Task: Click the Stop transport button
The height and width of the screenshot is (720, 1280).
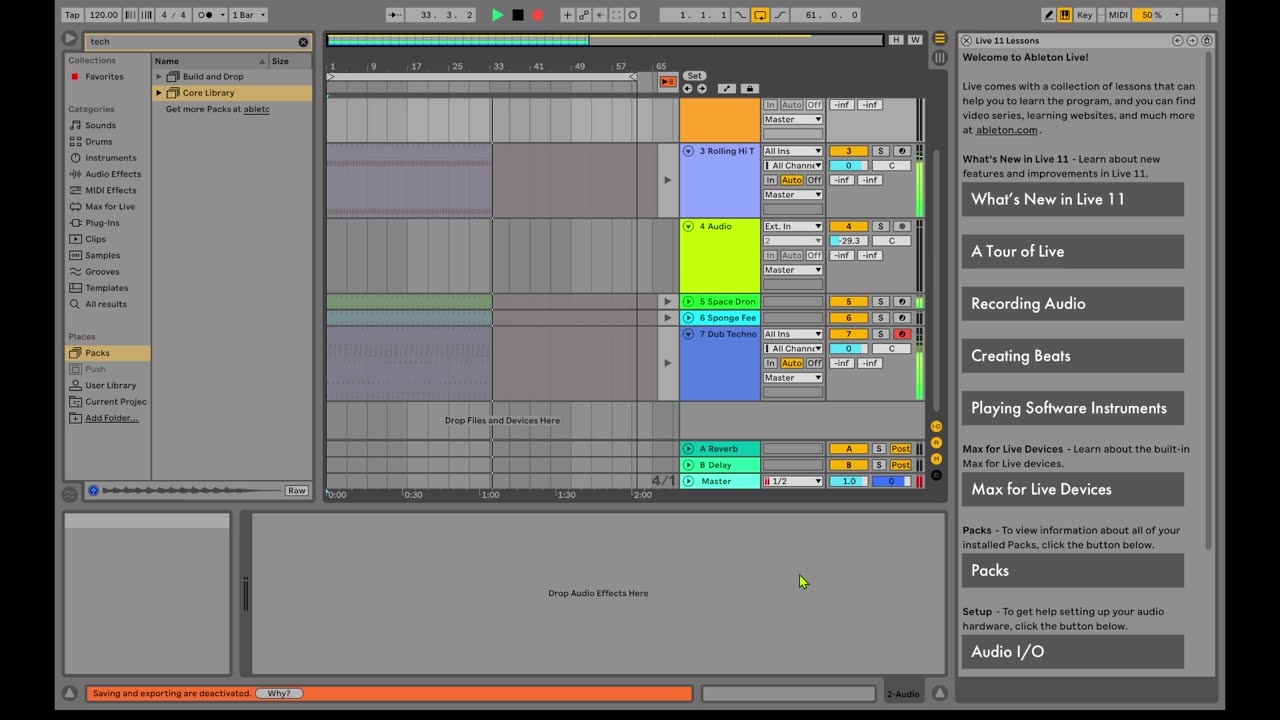Action: [518, 15]
